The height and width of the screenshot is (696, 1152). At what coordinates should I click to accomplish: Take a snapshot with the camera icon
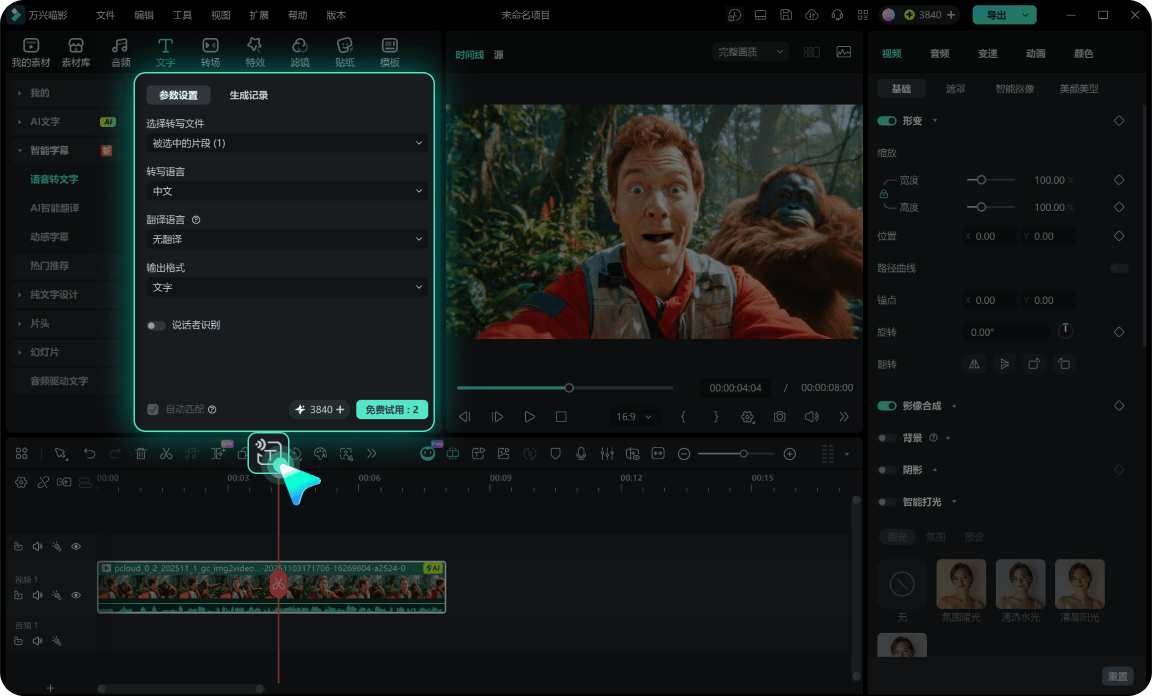[x=780, y=417]
